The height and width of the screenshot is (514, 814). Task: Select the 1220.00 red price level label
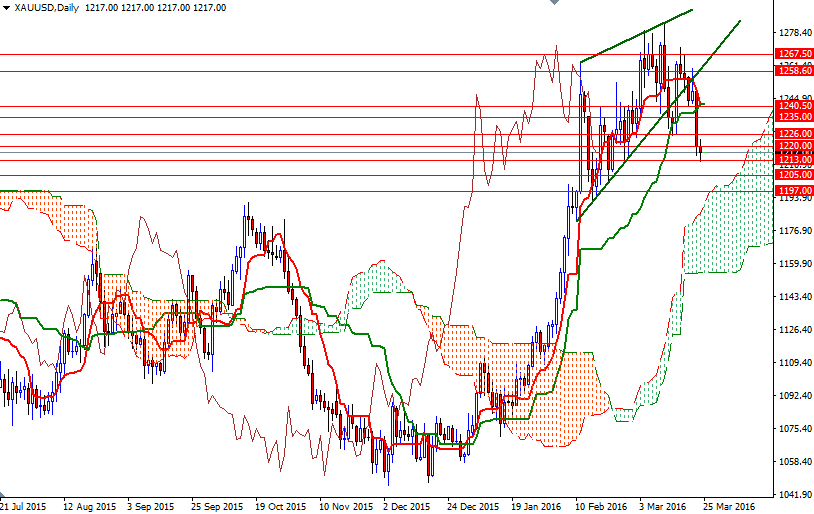(x=794, y=146)
